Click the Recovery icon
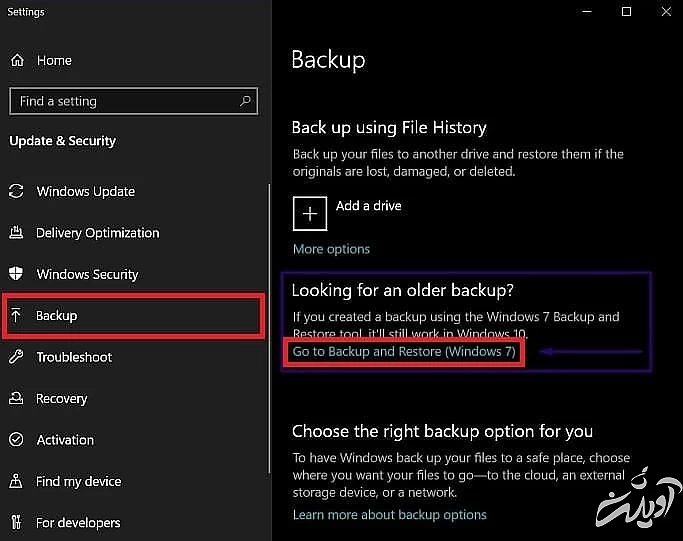 (16, 398)
